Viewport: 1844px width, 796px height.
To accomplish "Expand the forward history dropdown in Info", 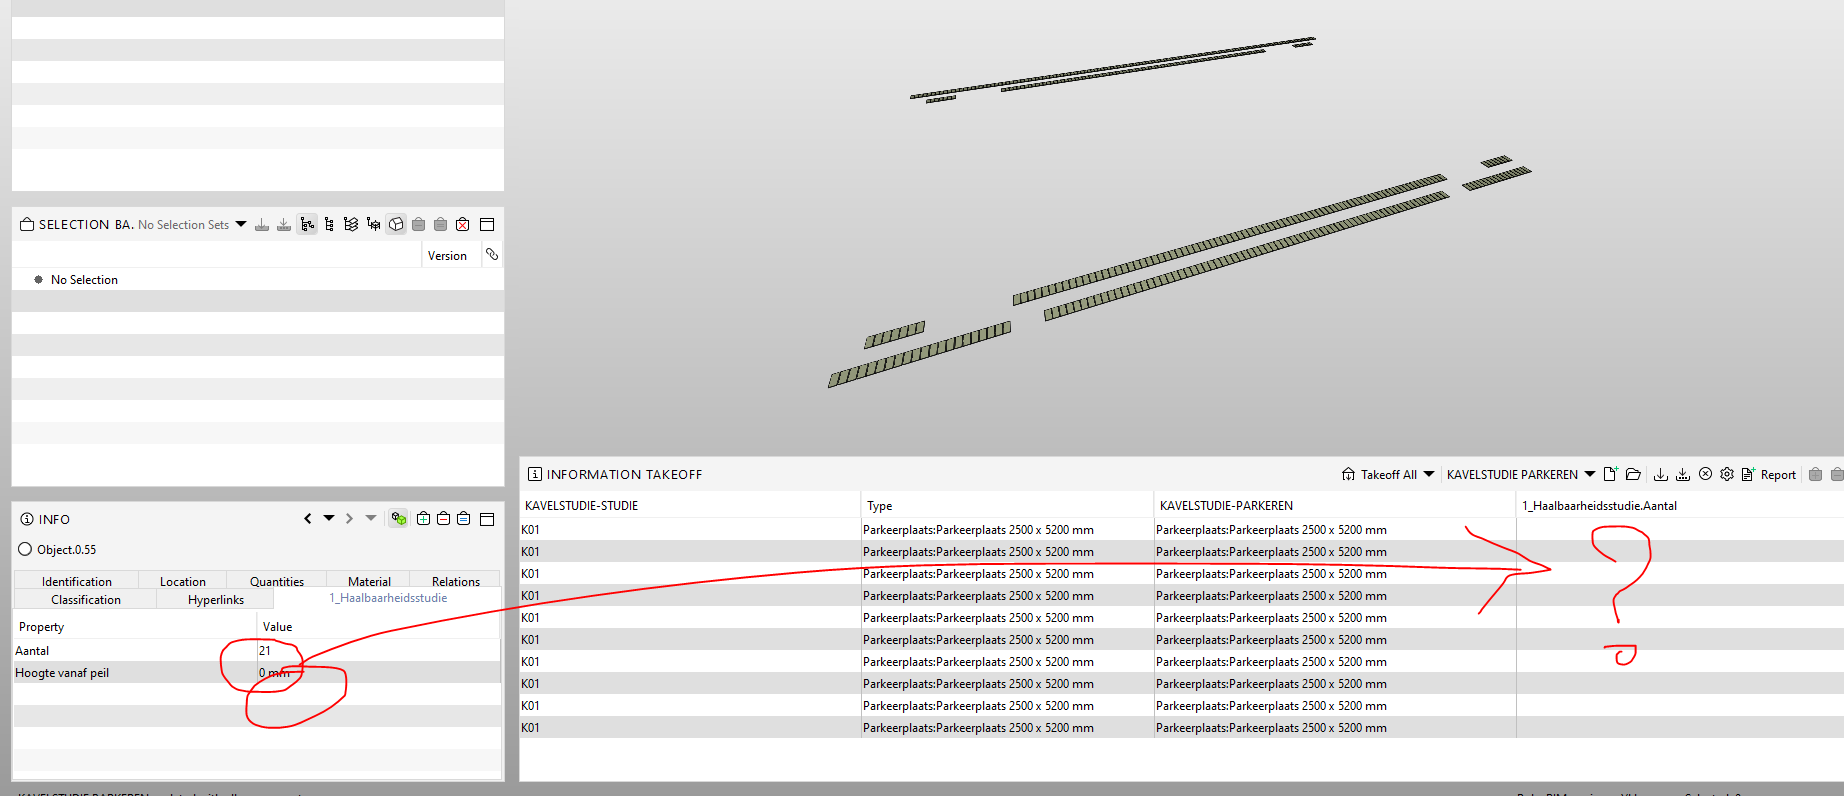I will point(371,518).
